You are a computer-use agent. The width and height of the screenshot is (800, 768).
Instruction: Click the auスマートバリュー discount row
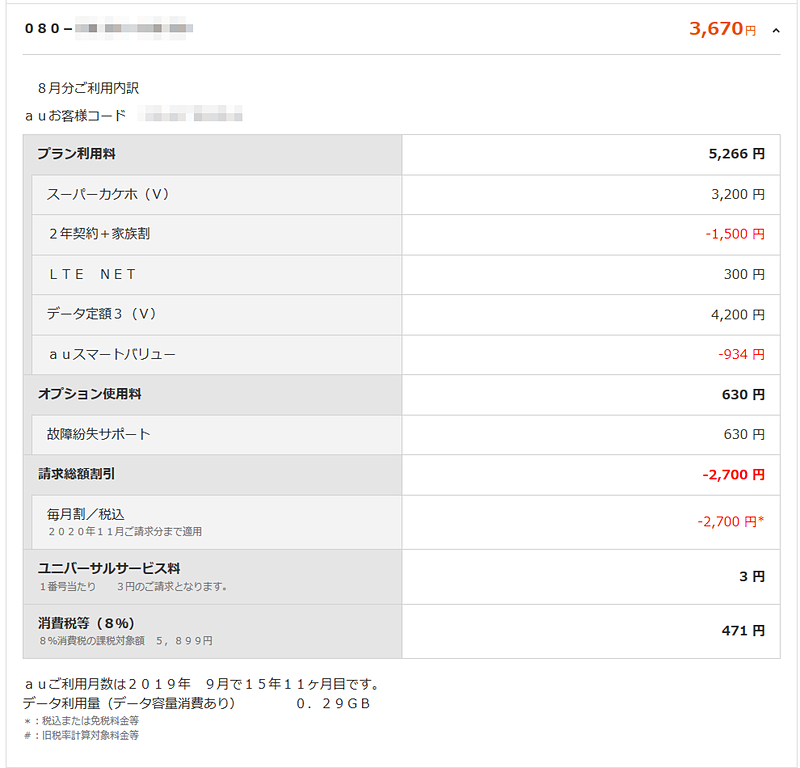pos(112,354)
